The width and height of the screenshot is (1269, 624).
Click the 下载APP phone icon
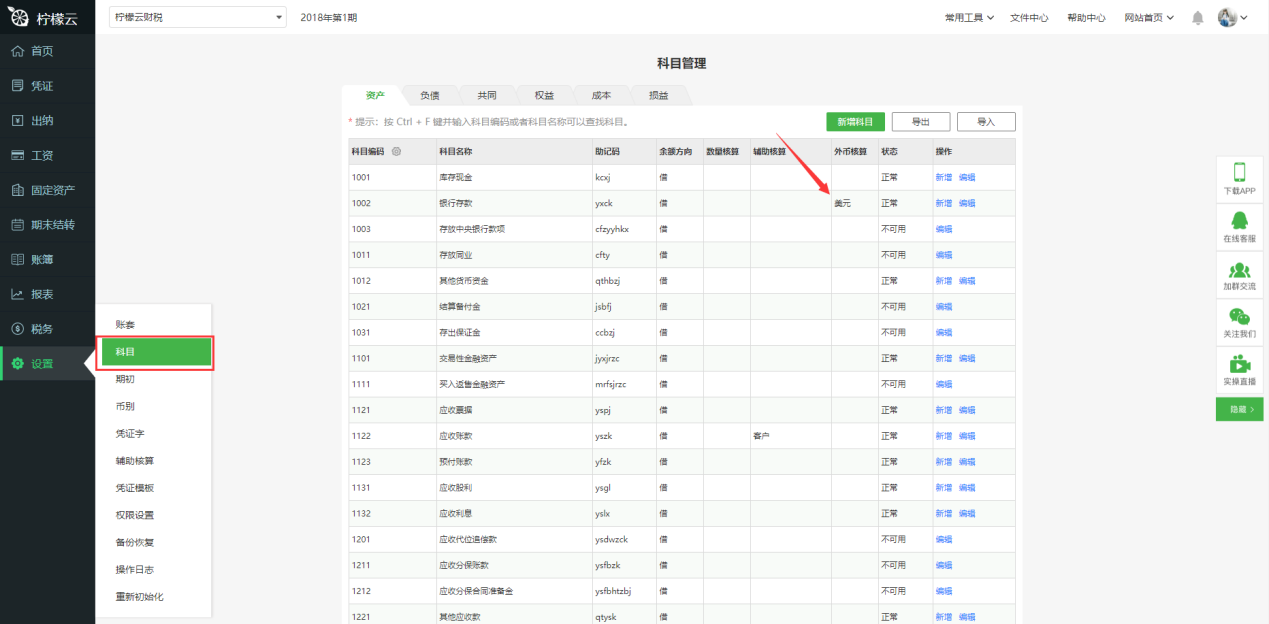(1239, 173)
